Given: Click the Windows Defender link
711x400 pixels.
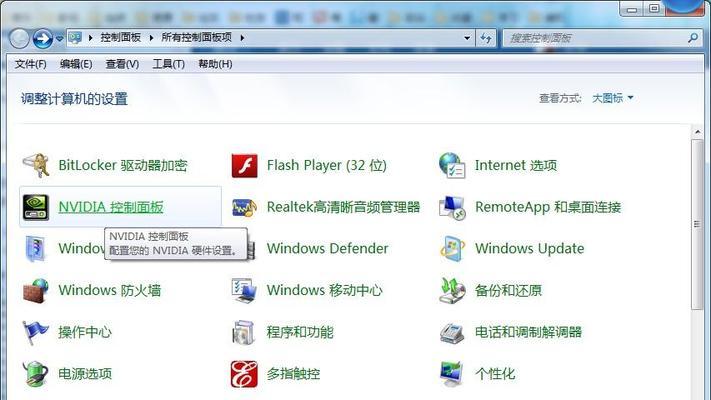Looking at the screenshot, I should pyautogui.click(x=327, y=249).
